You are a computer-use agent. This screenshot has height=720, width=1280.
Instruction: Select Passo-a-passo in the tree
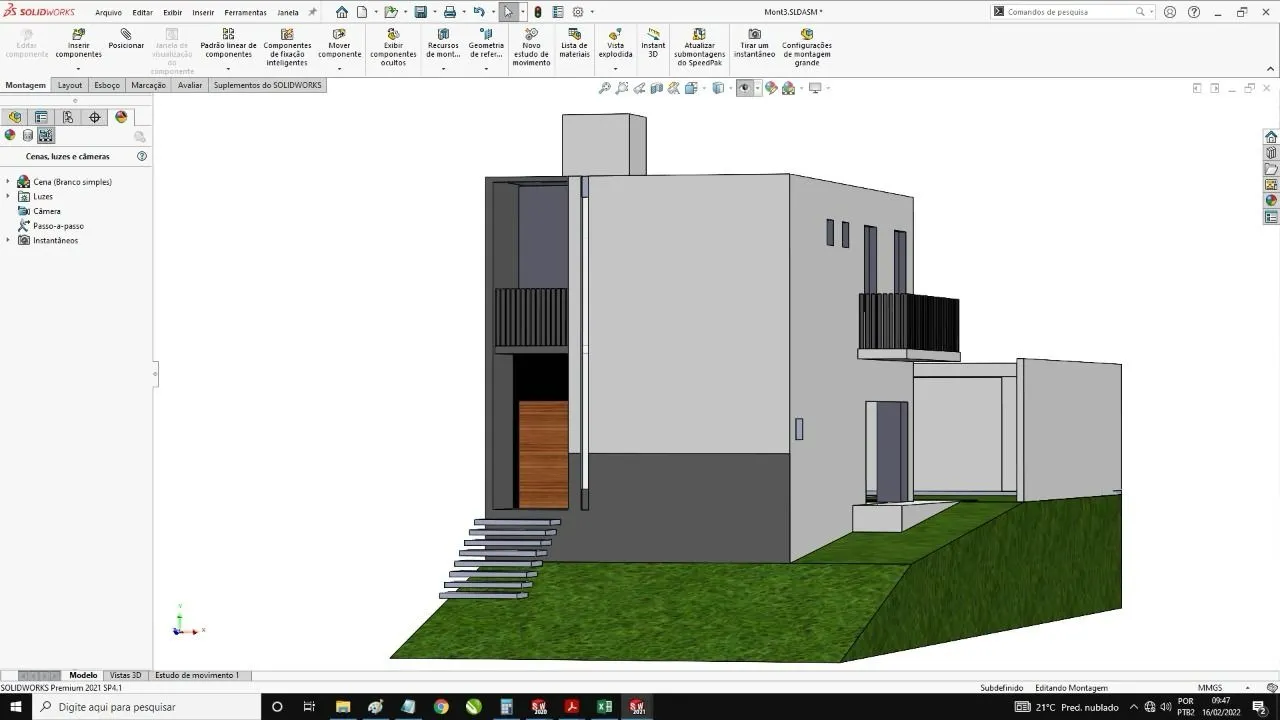click(58, 226)
